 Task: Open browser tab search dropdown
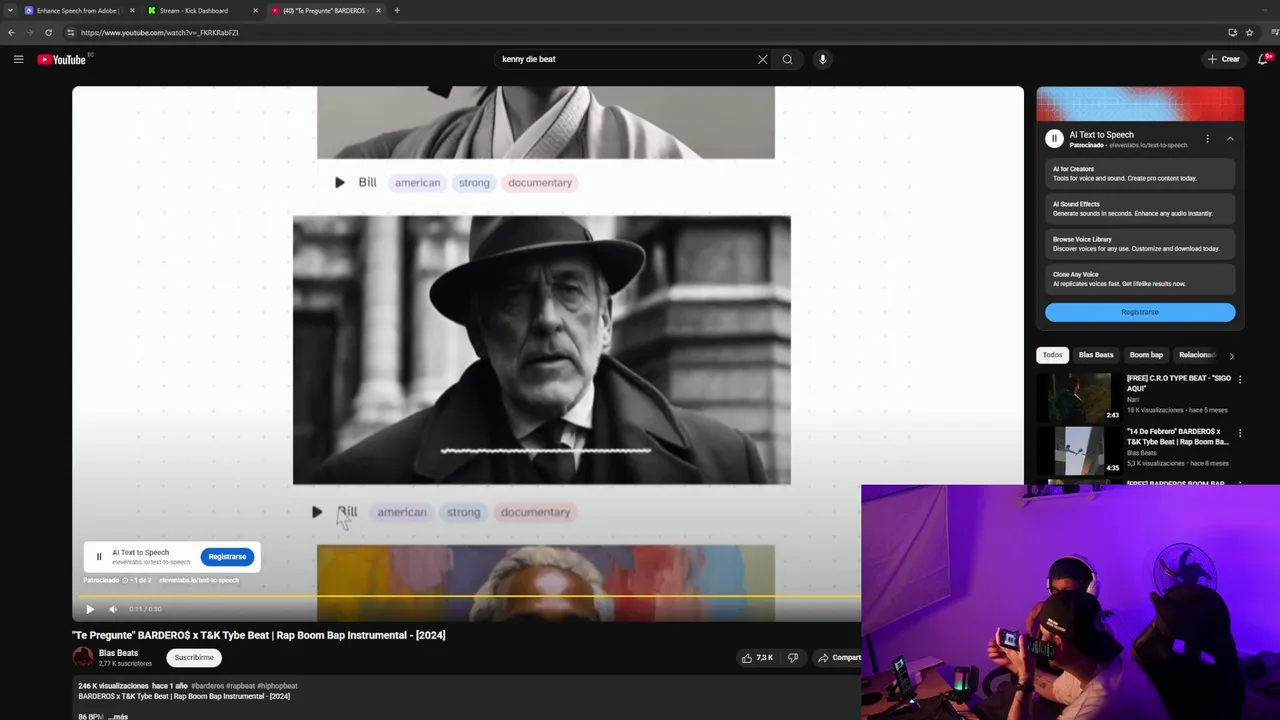[9, 10]
